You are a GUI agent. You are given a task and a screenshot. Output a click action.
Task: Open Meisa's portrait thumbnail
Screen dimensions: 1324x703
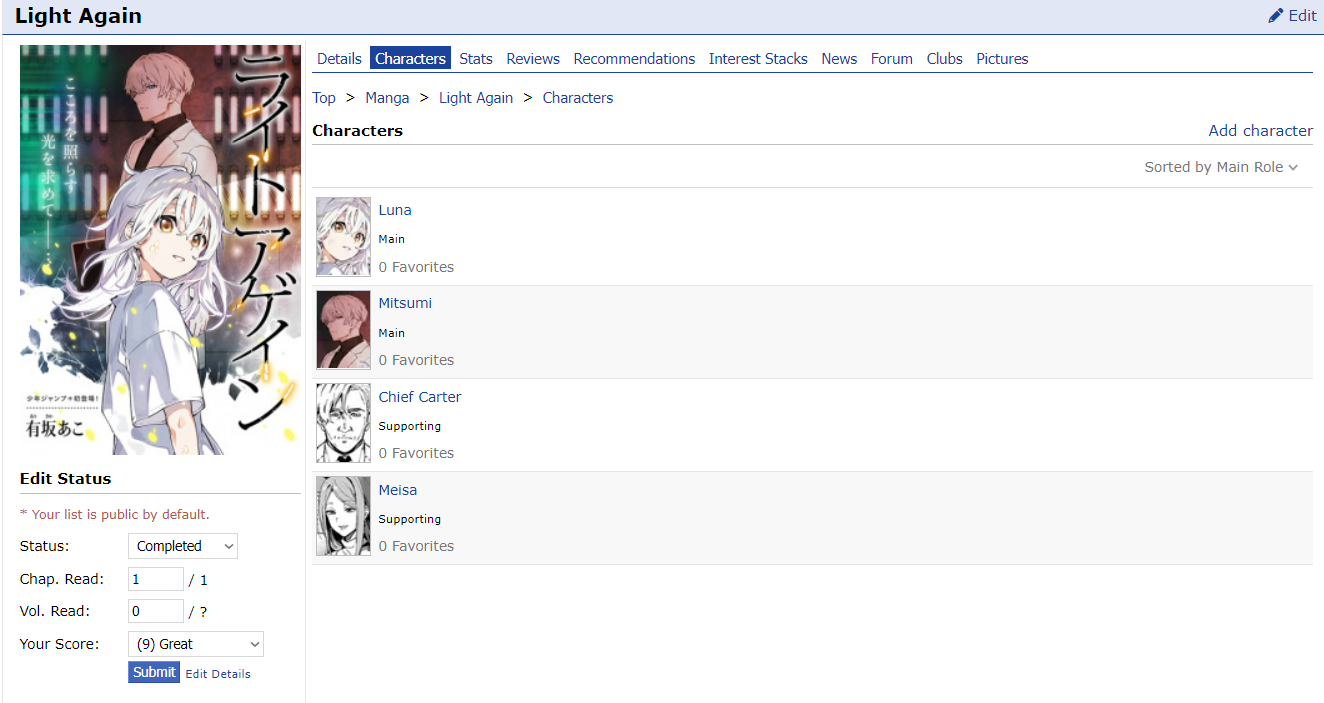pyautogui.click(x=343, y=516)
